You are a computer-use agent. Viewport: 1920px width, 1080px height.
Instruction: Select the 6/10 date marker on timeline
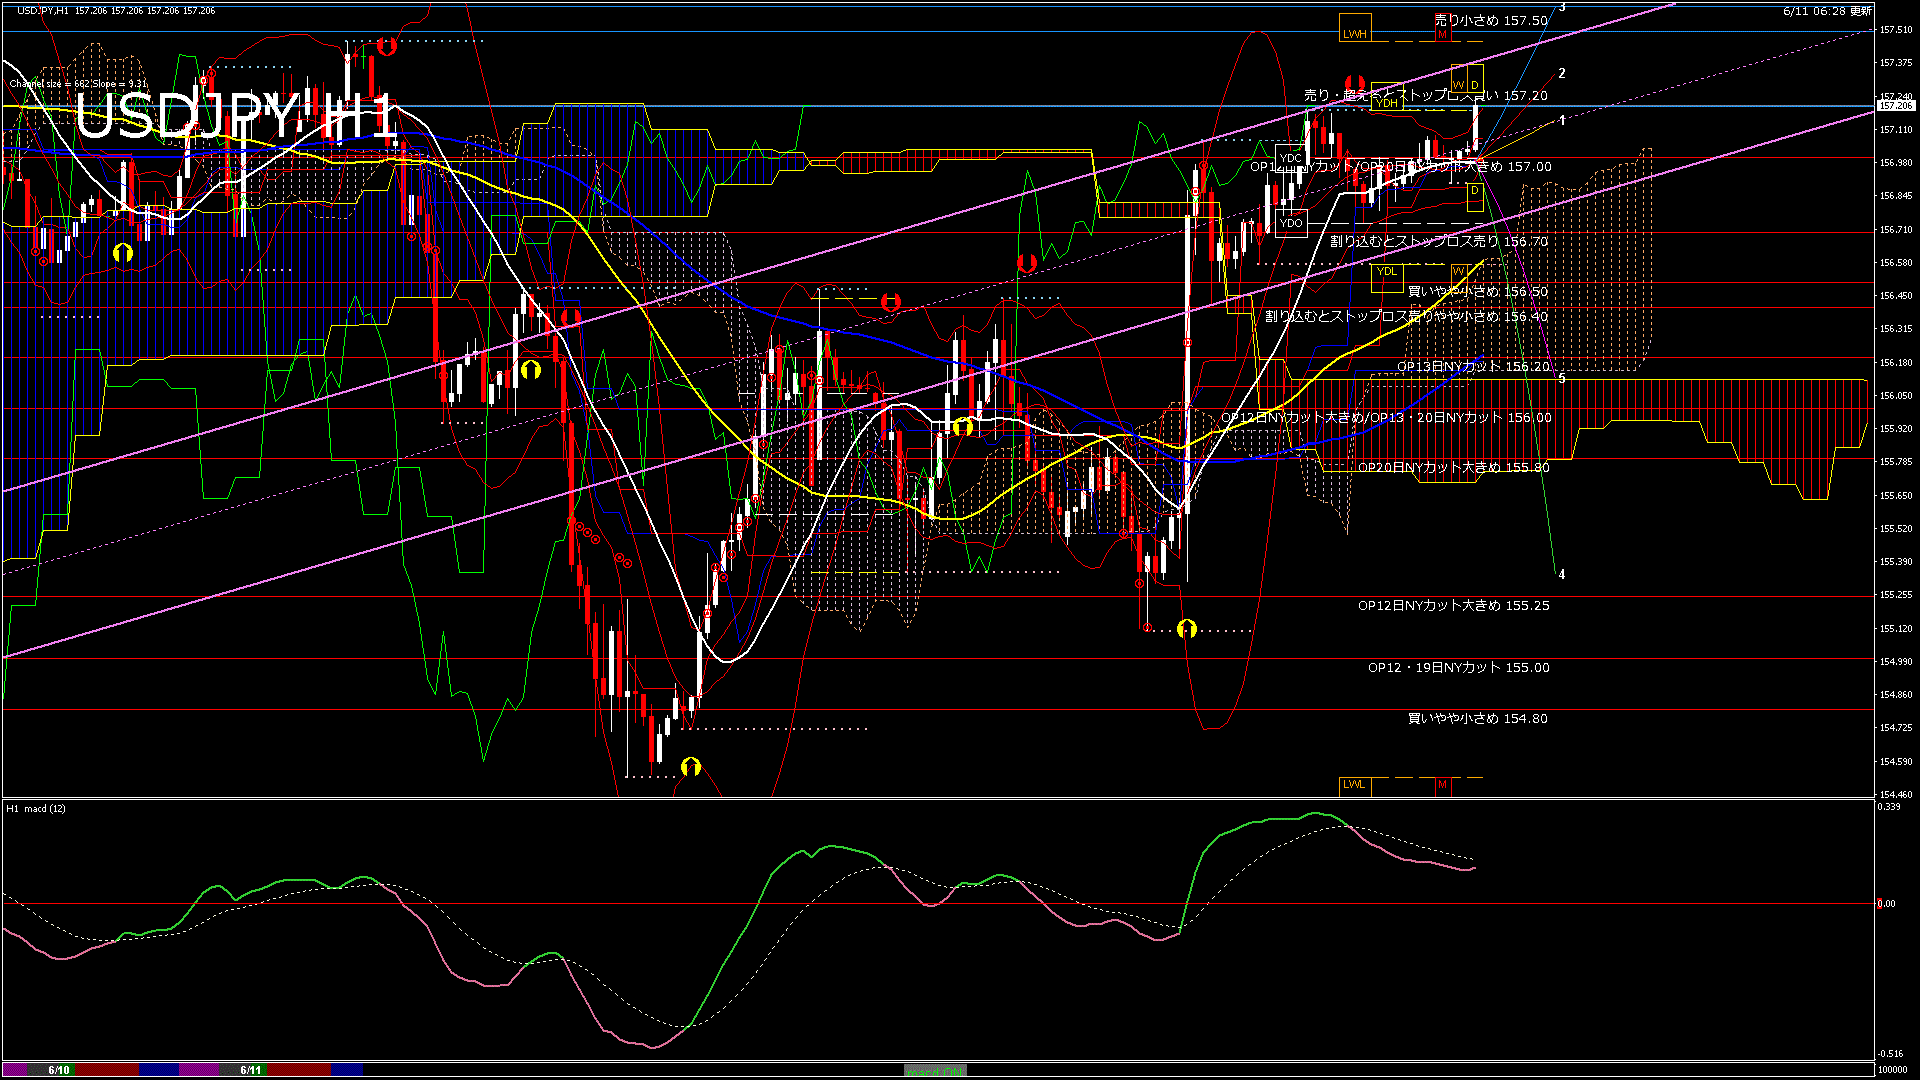point(59,1070)
